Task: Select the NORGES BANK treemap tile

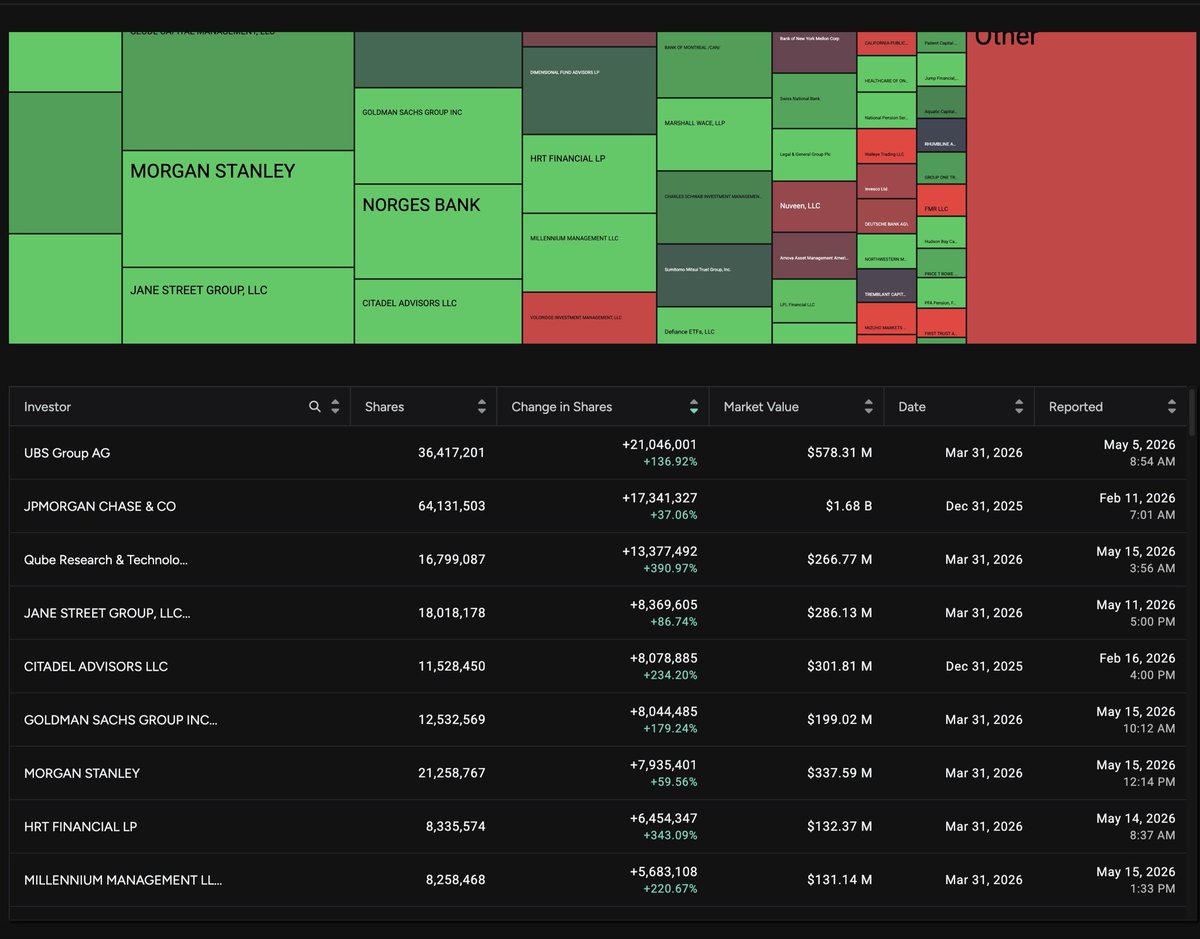Action: (x=438, y=231)
